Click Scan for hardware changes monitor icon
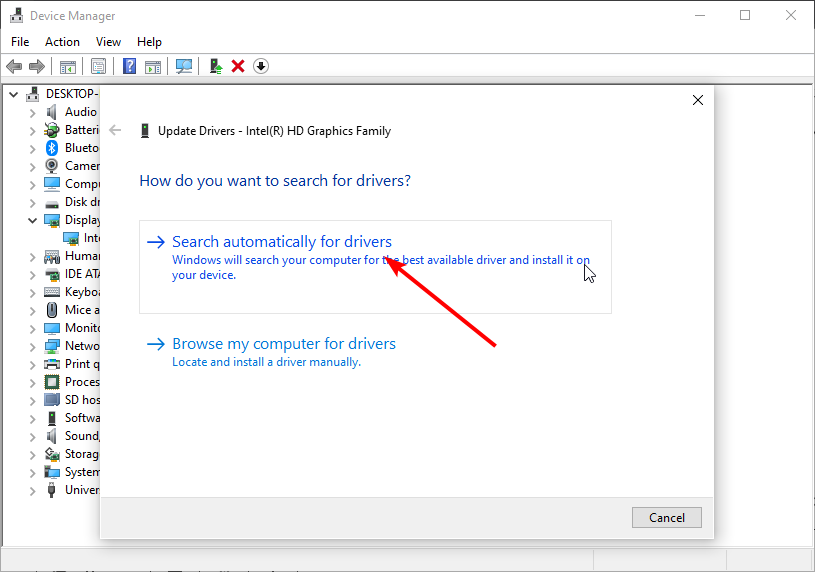815x572 pixels. coord(183,67)
